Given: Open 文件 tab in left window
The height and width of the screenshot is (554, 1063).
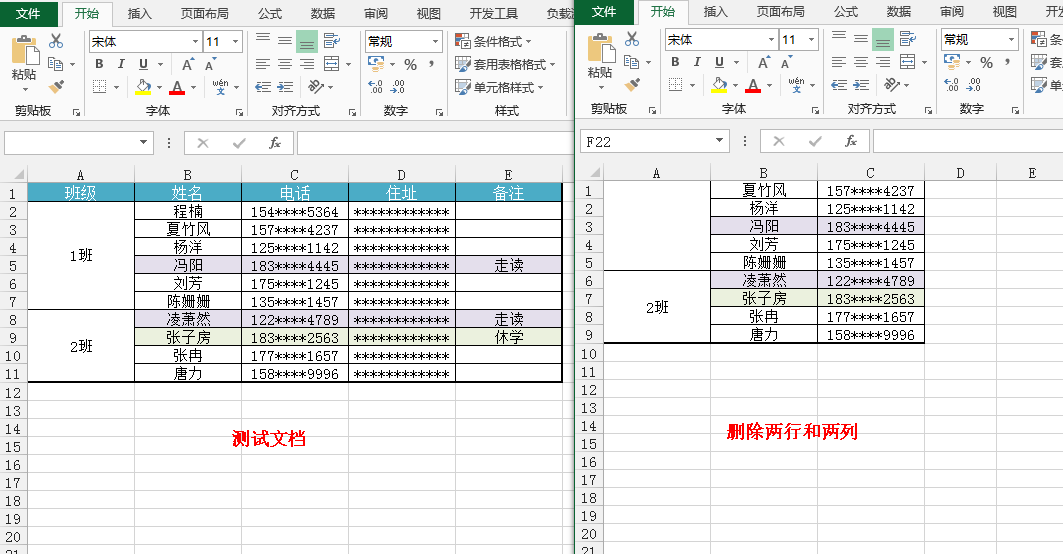Looking at the screenshot, I should pos(28,14).
